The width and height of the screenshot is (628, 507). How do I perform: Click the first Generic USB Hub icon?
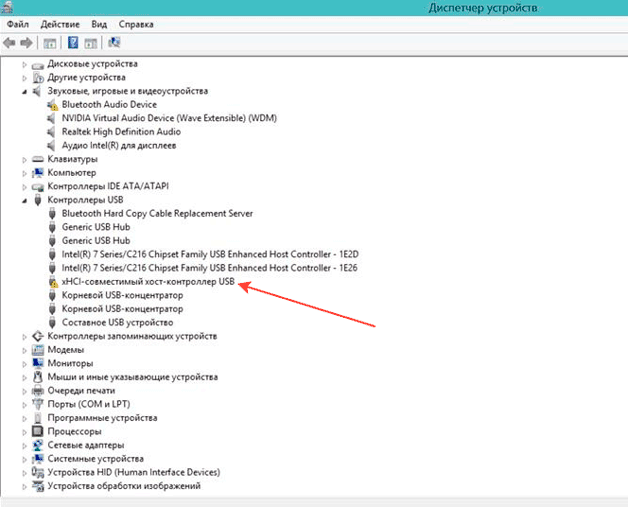coord(53,227)
